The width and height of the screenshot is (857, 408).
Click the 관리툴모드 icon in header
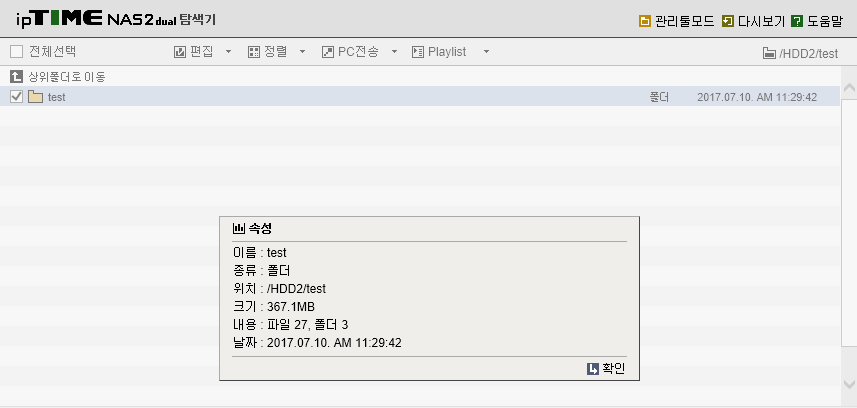(645, 21)
